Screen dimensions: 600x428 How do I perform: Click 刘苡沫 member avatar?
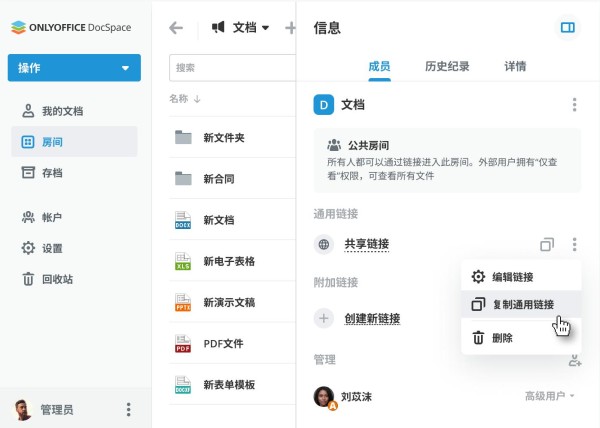click(x=324, y=397)
